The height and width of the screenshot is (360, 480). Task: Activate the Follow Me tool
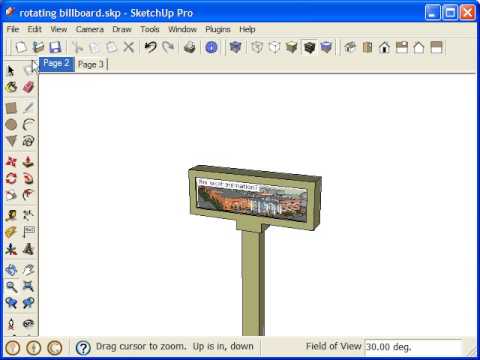[x=29, y=179]
